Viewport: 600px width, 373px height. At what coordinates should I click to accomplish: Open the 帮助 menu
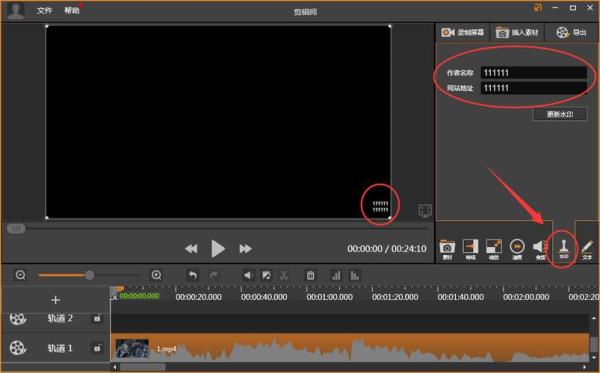pyautogui.click(x=72, y=10)
